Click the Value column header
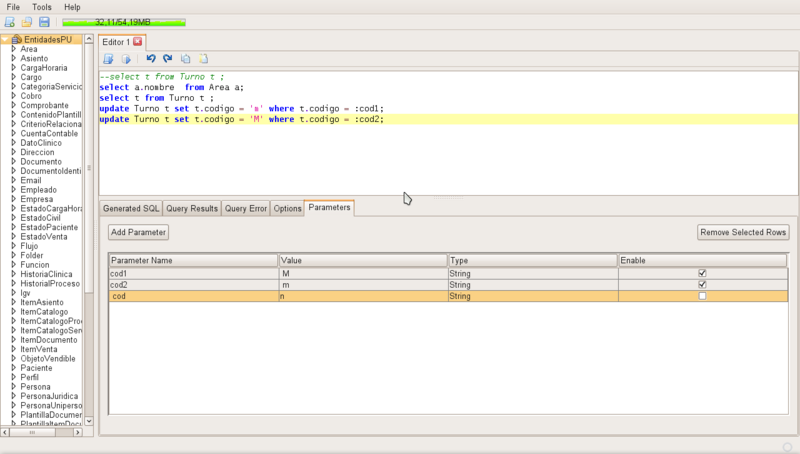The width and height of the screenshot is (800, 454). (x=363, y=260)
